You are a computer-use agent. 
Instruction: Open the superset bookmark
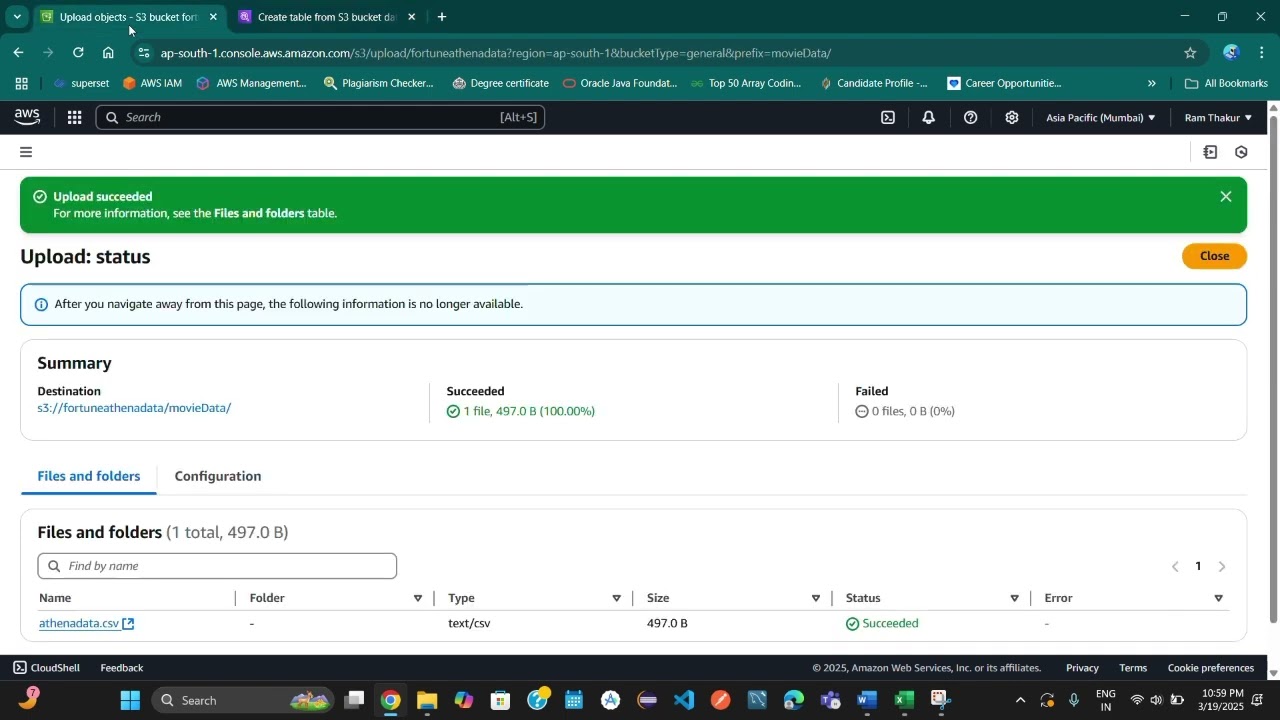(80, 83)
